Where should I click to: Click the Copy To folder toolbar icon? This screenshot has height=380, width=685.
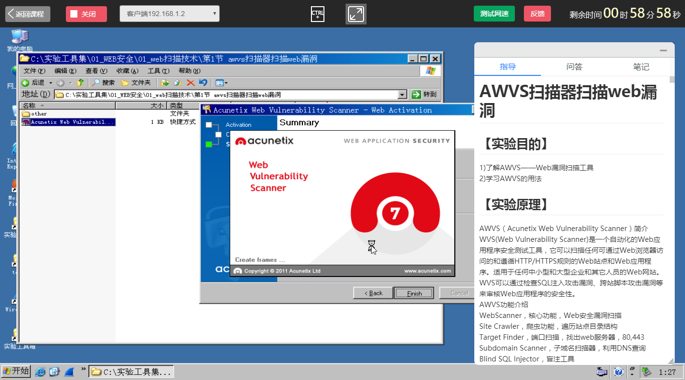(177, 83)
